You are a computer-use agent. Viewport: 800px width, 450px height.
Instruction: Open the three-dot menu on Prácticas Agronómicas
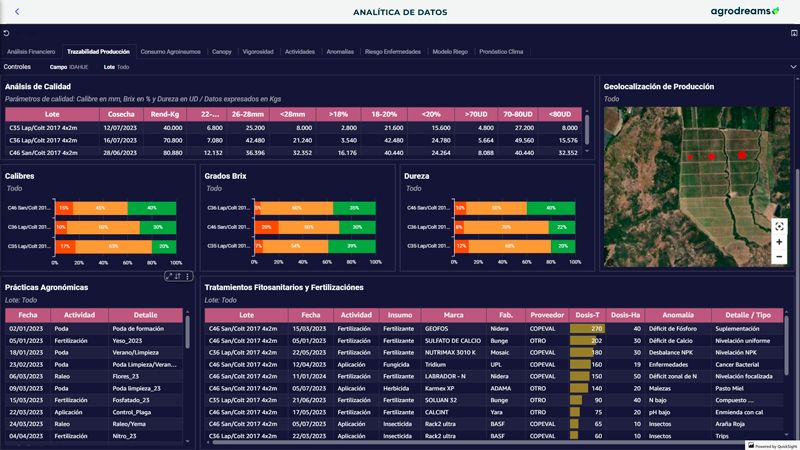point(187,276)
